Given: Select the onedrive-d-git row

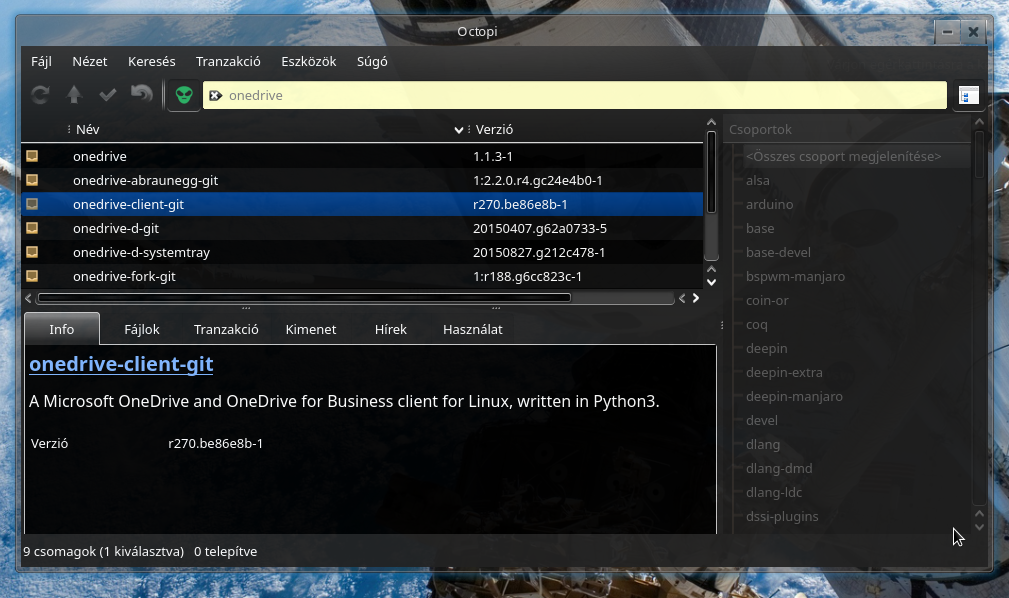Looking at the screenshot, I should coord(362,228).
